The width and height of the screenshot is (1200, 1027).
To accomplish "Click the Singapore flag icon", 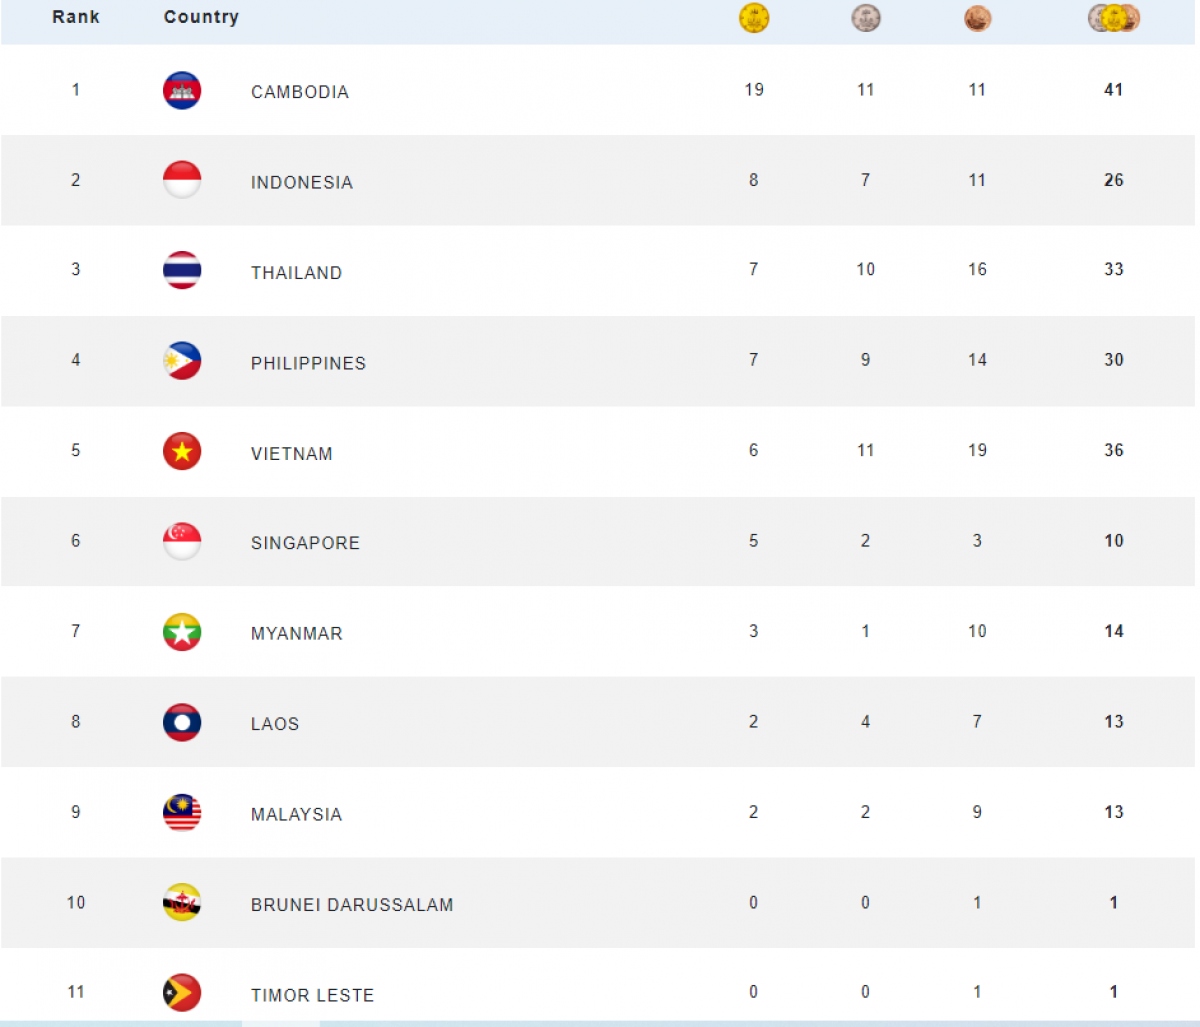I will [x=182, y=542].
